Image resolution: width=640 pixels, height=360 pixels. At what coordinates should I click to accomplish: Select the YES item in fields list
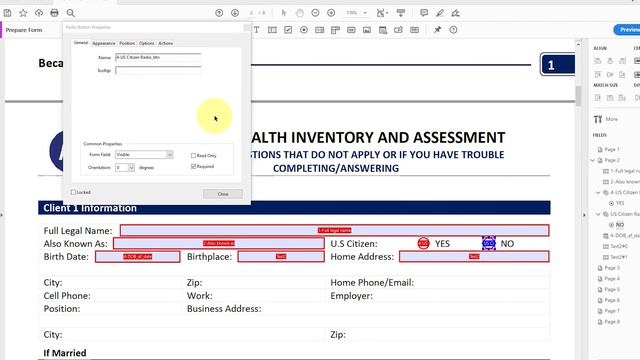pos(617,203)
